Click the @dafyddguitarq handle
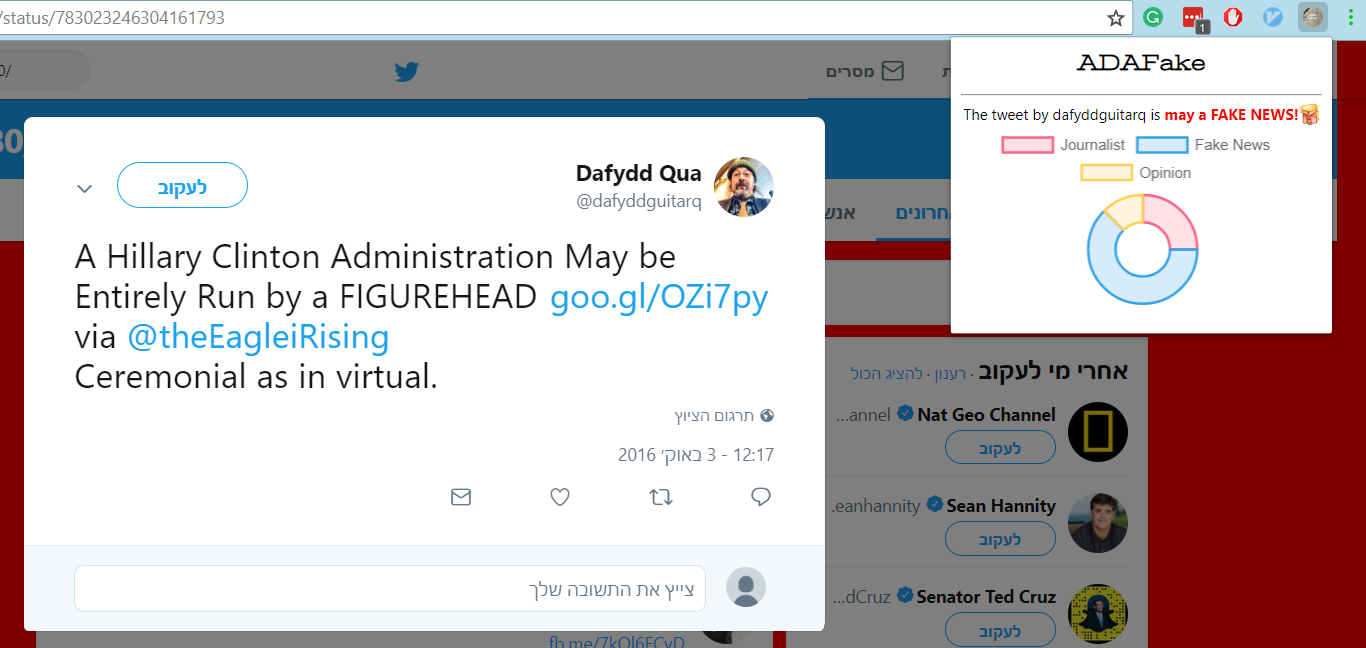Screen dimensions: 1366x648 click(x=639, y=201)
